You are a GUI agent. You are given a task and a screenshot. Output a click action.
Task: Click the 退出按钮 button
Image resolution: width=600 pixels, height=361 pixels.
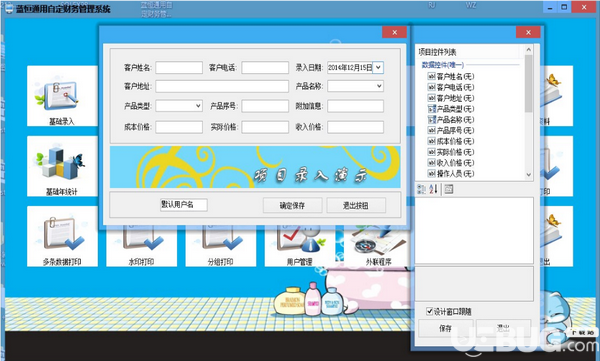pos(356,206)
